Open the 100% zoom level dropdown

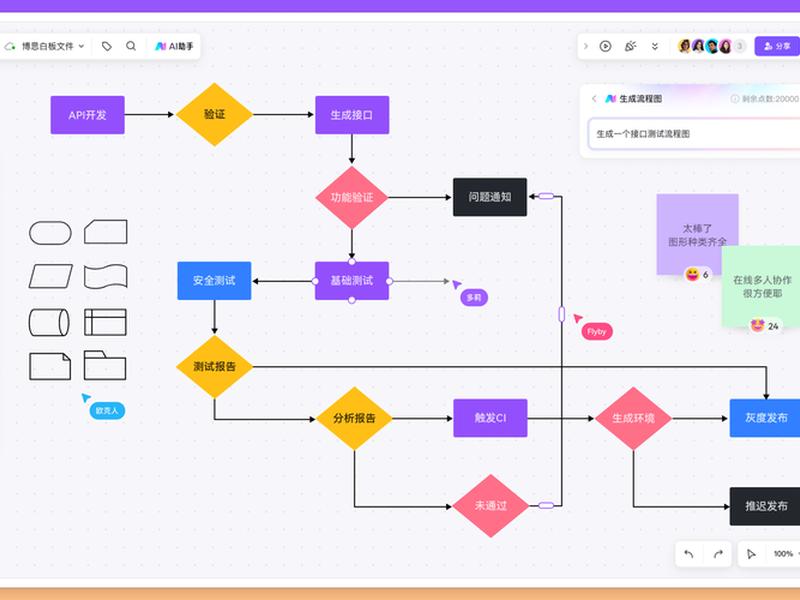pos(786,554)
